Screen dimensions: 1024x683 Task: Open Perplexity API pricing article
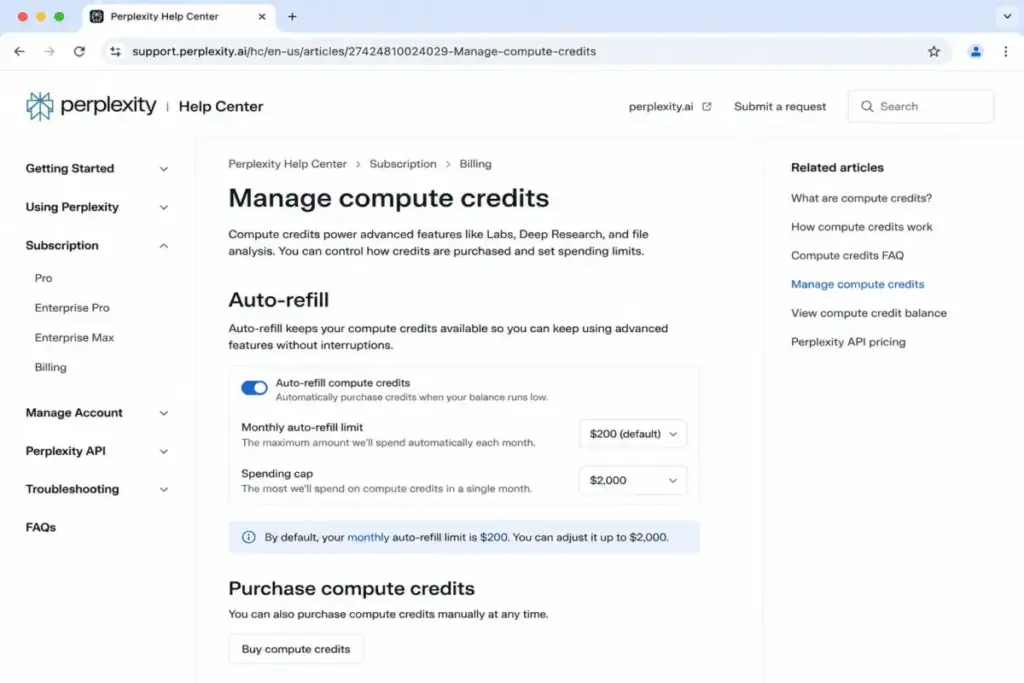tap(848, 342)
